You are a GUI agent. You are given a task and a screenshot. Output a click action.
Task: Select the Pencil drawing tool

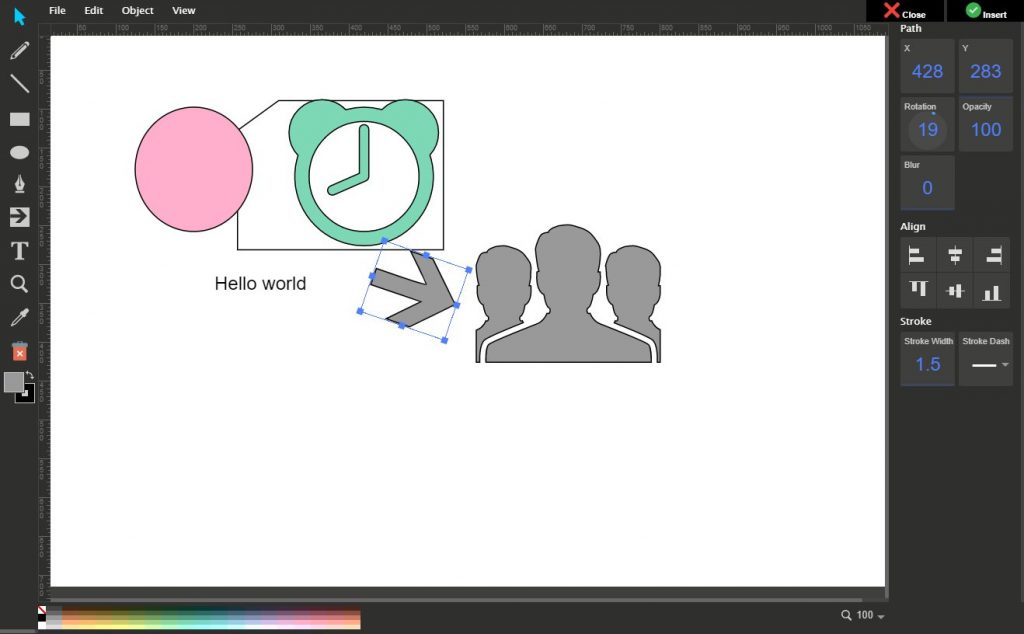click(x=19, y=50)
